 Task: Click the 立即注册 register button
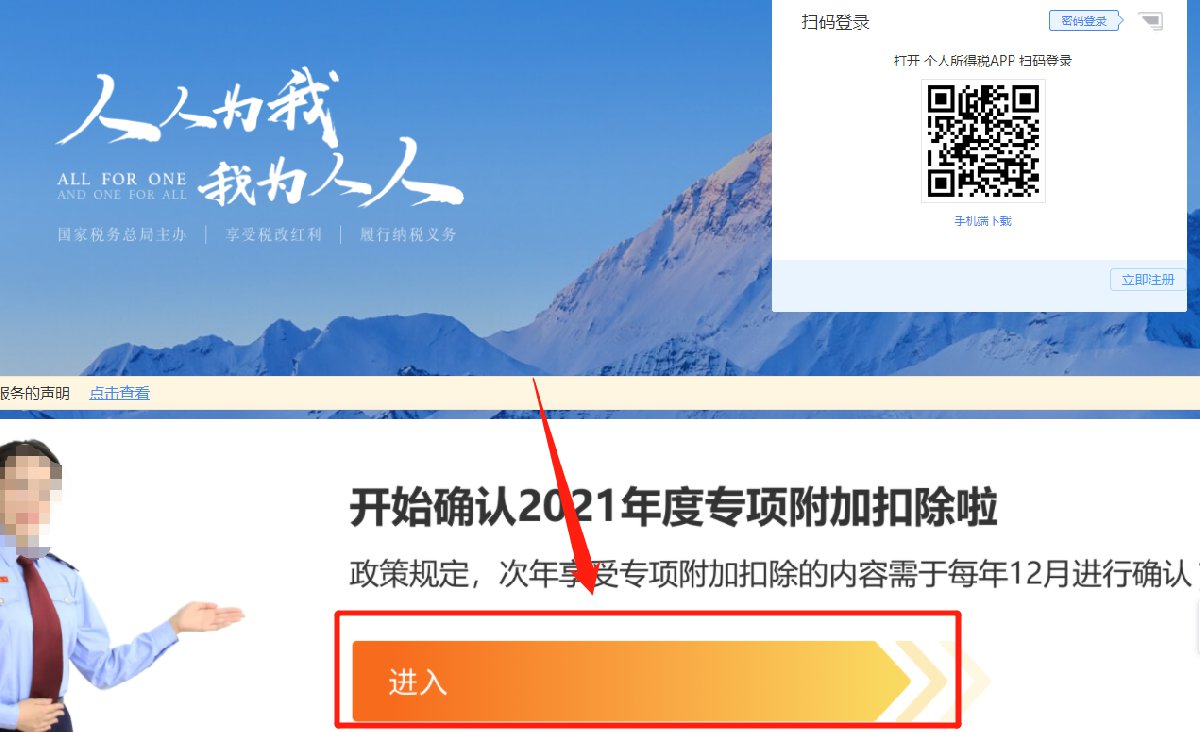[1148, 280]
